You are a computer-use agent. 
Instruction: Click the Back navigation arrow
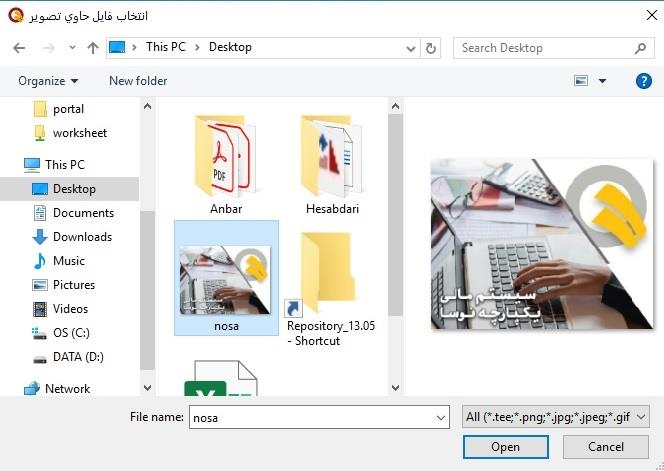point(19,48)
